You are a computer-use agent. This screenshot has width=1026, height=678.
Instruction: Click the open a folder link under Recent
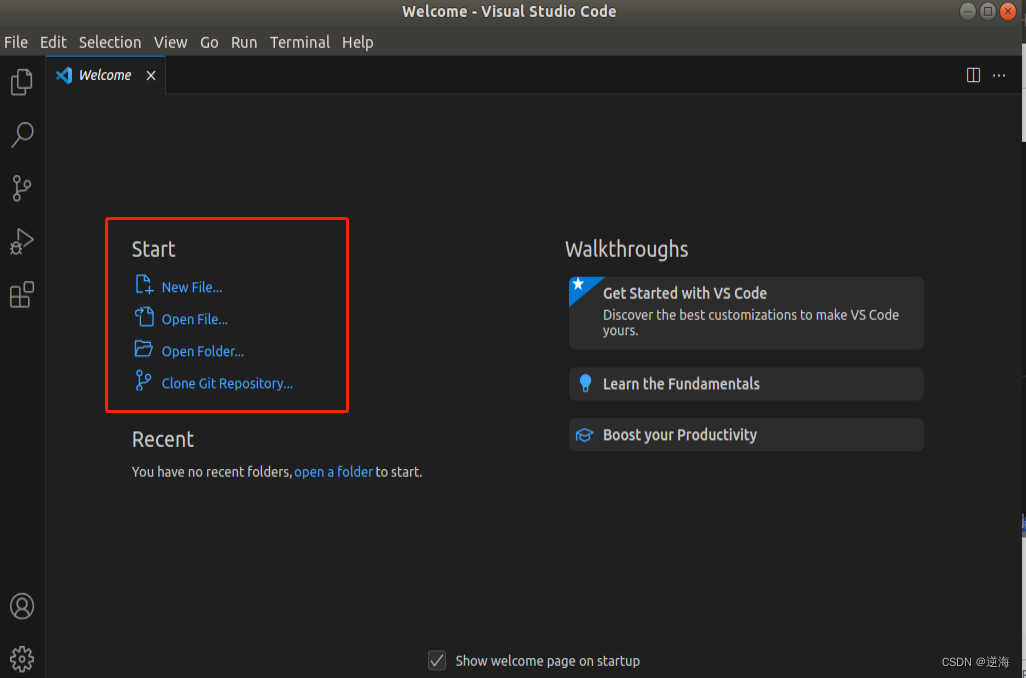click(x=333, y=471)
